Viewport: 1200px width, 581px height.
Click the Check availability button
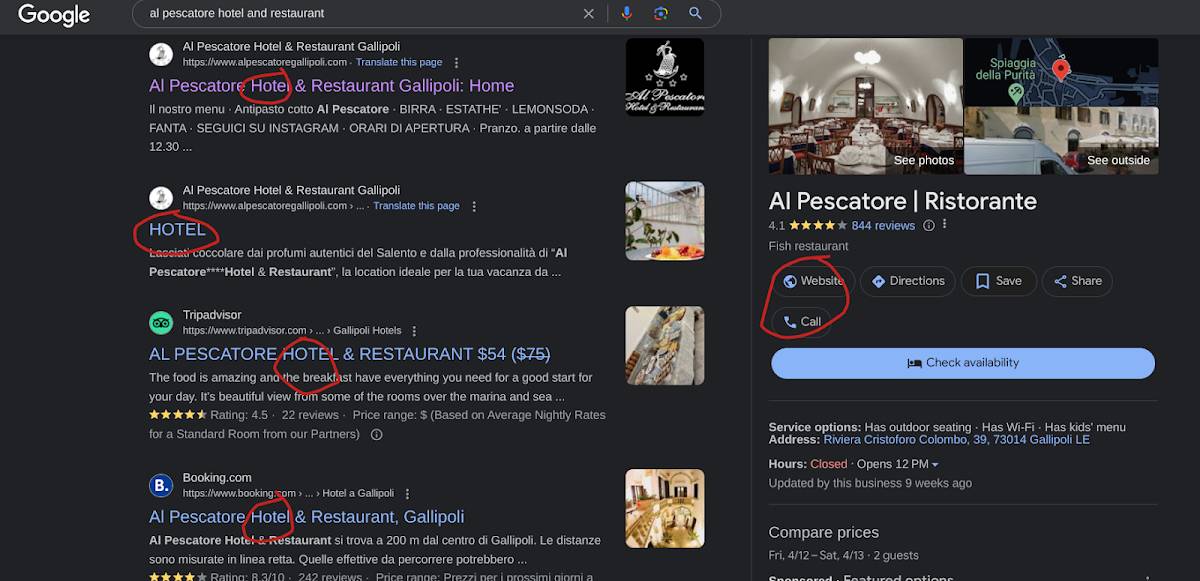coord(963,363)
